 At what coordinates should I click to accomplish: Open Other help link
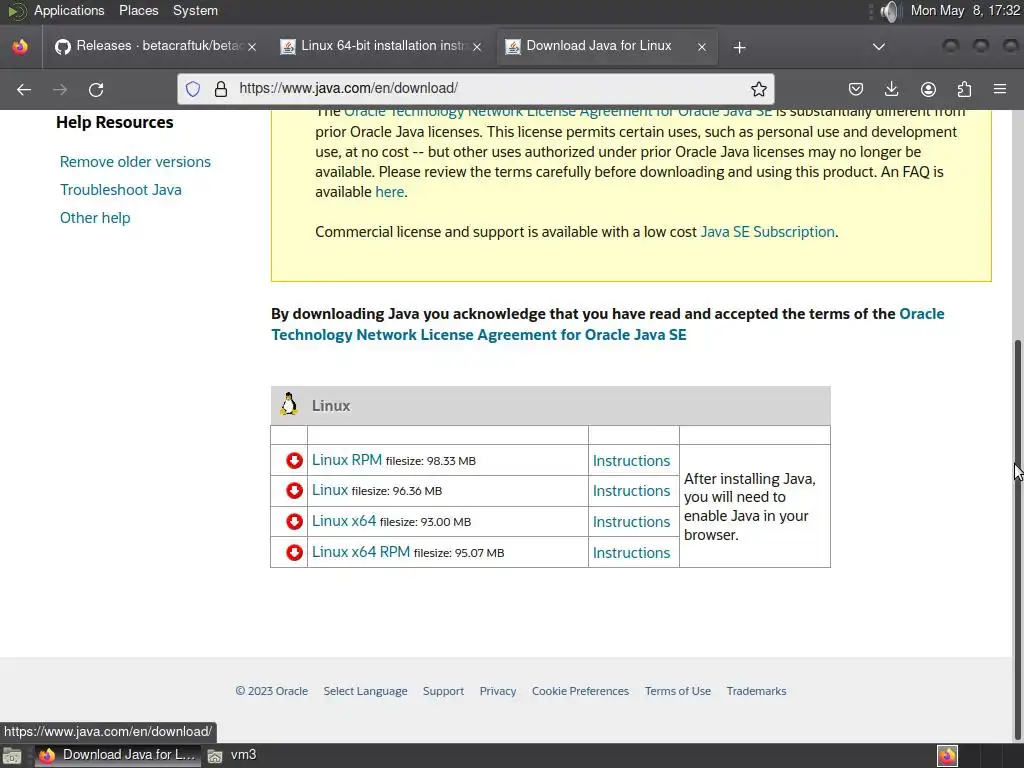click(x=95, y=218)
